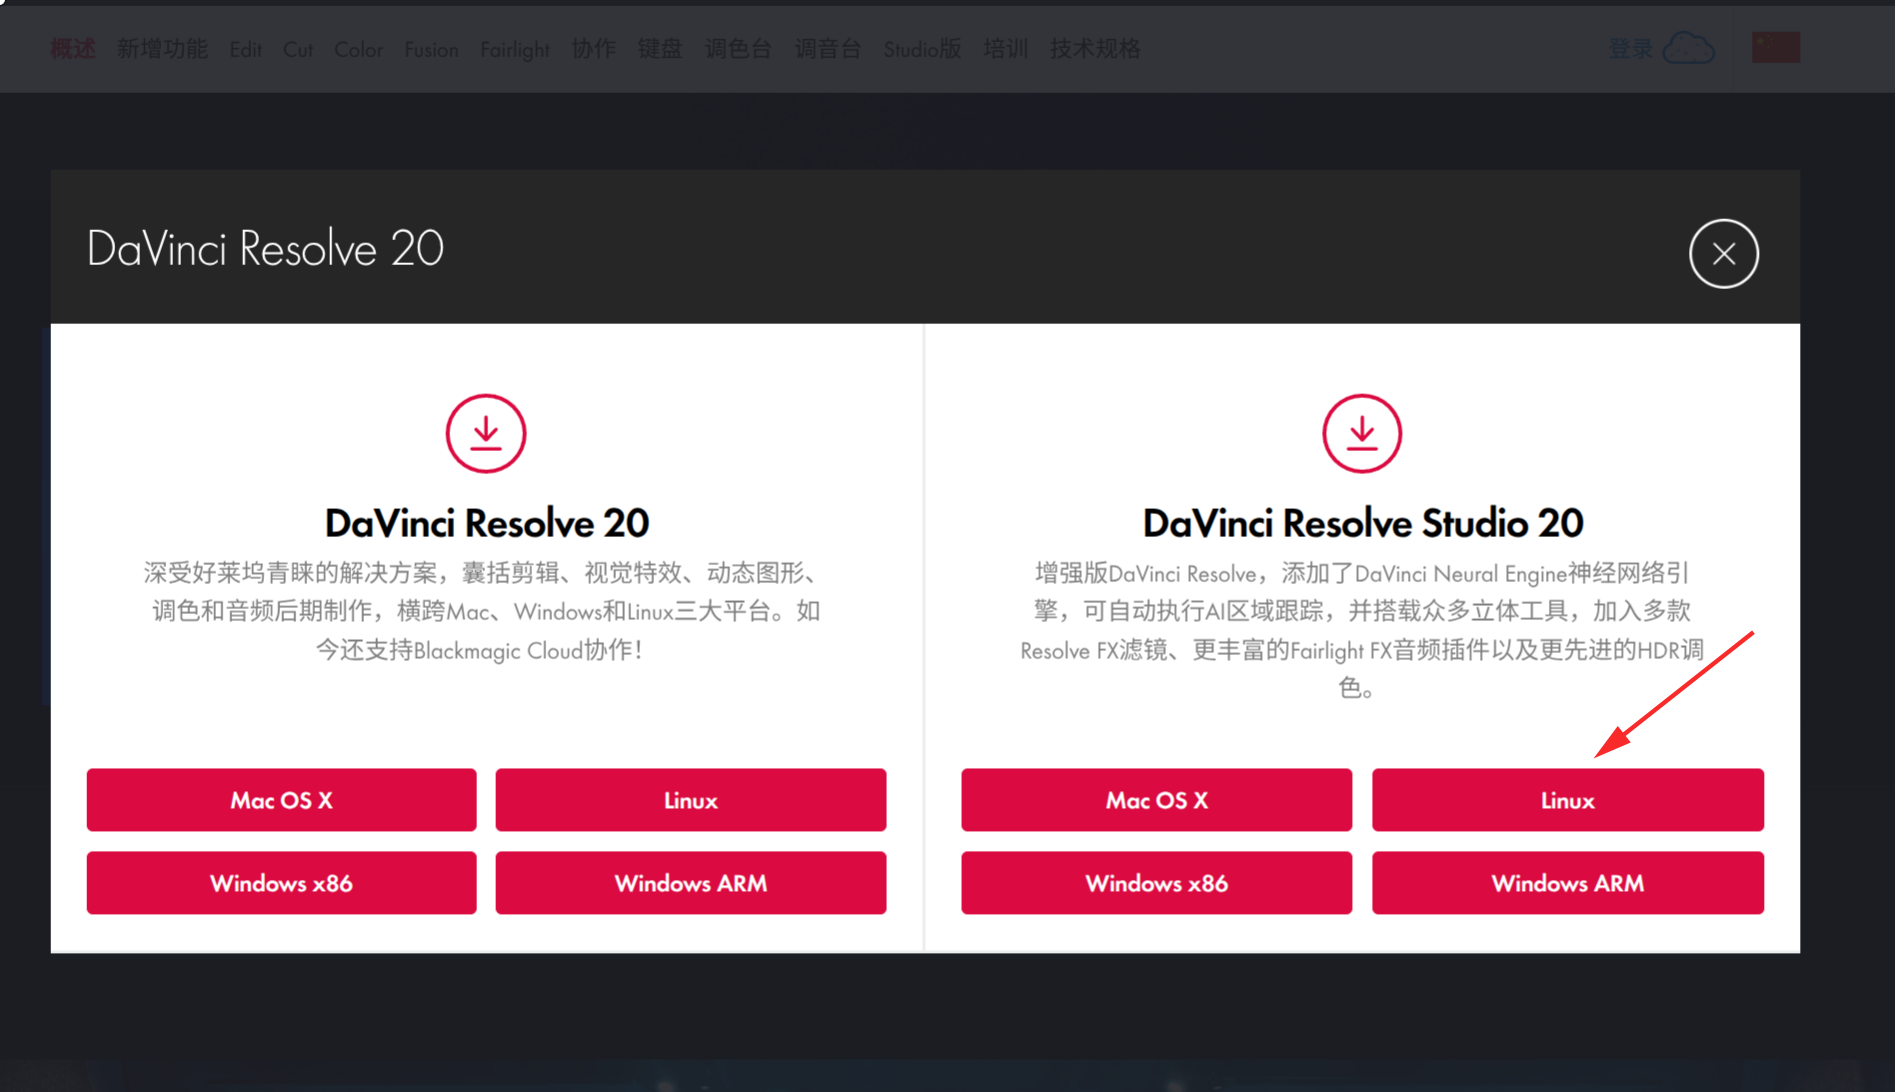The height and width of the screenshot is (1092, 1895).
Task: Open the Blackmagic Cloud icon in the header
Action: [1688, 48]
